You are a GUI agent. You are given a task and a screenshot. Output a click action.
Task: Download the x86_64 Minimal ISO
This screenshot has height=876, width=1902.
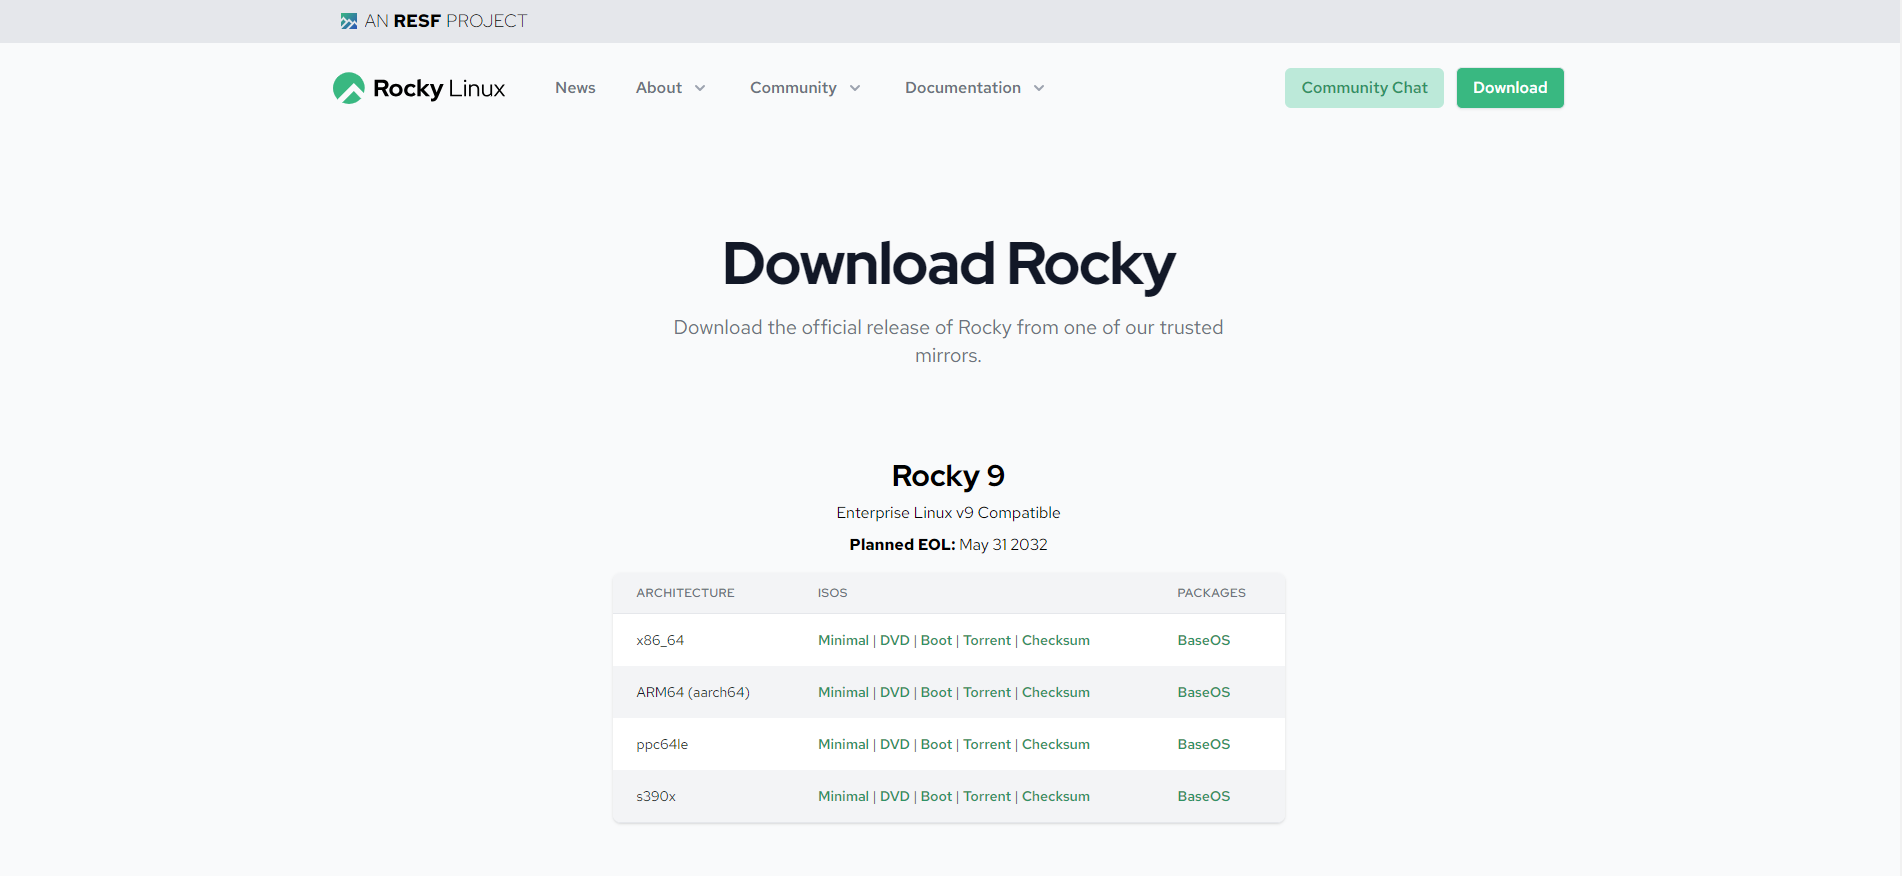point(843,640)
